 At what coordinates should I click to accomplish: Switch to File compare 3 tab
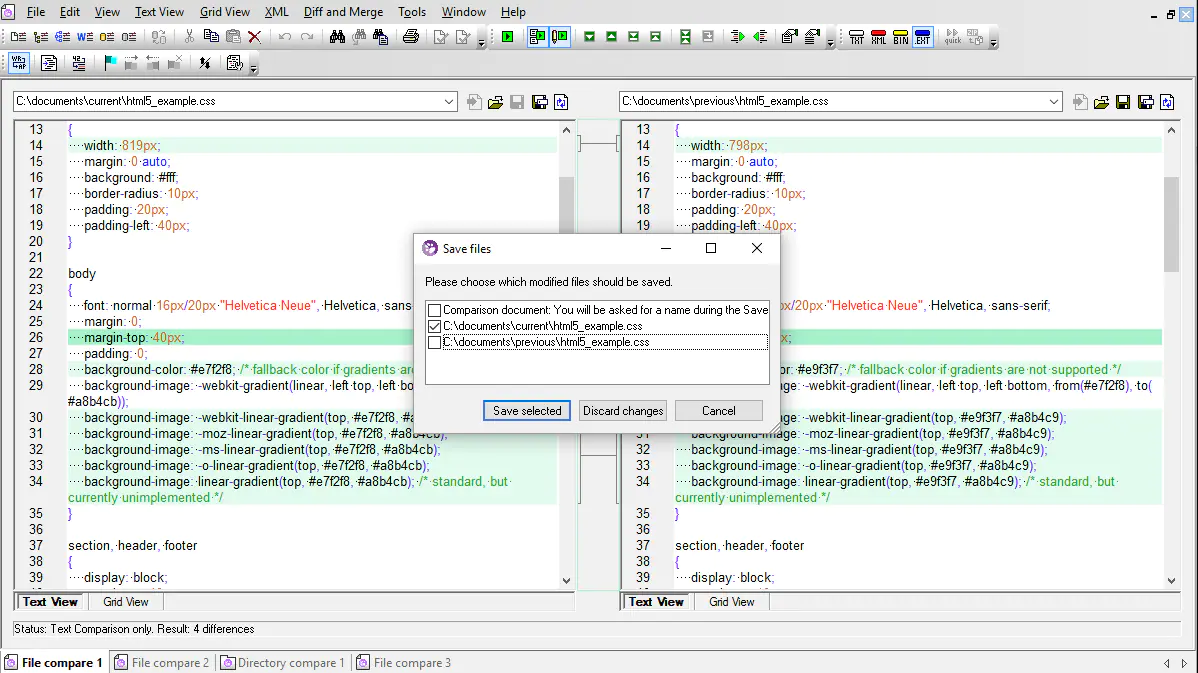click(x=403, y=662)
